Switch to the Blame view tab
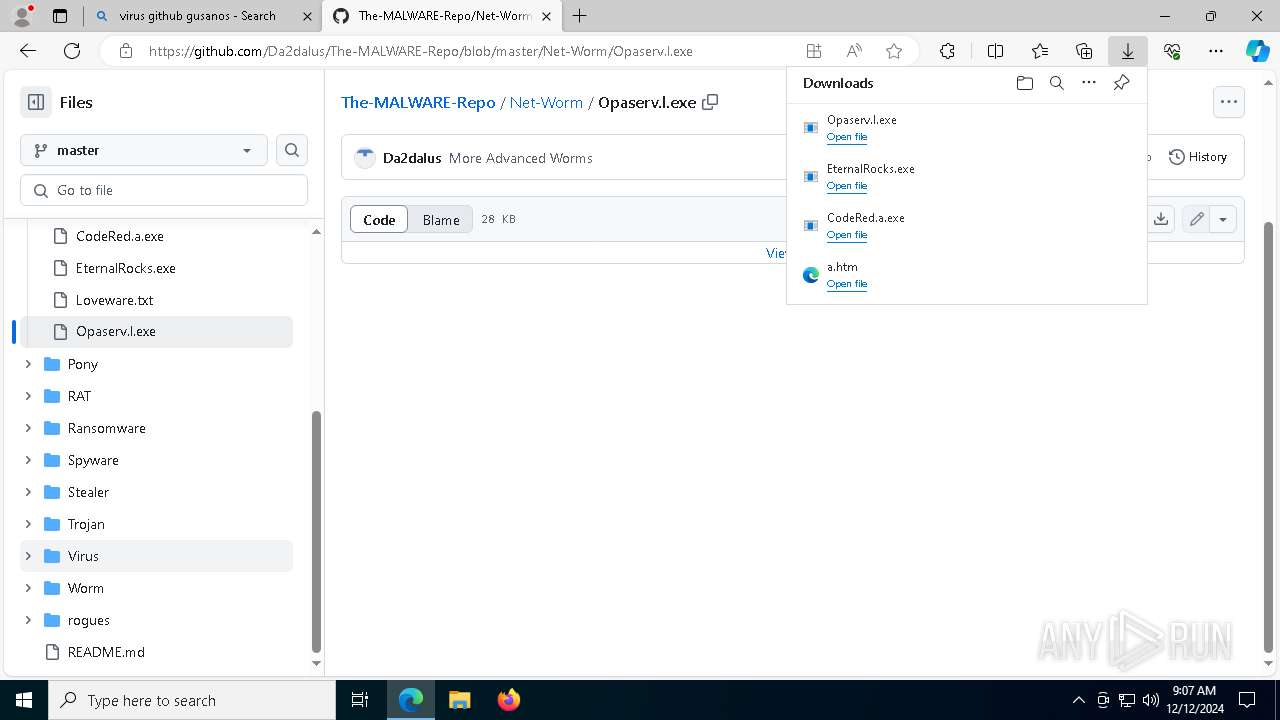1280x720 pixels. [x=441, y=219]
